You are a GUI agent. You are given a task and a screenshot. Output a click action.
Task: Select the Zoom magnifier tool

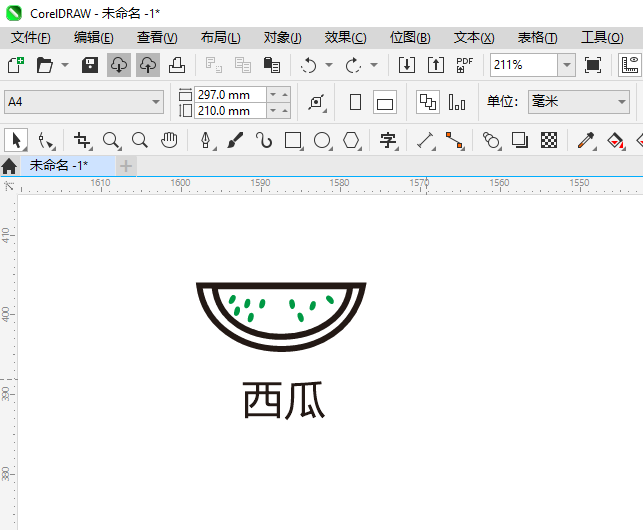pyautogui.click(x=111, y=141)
